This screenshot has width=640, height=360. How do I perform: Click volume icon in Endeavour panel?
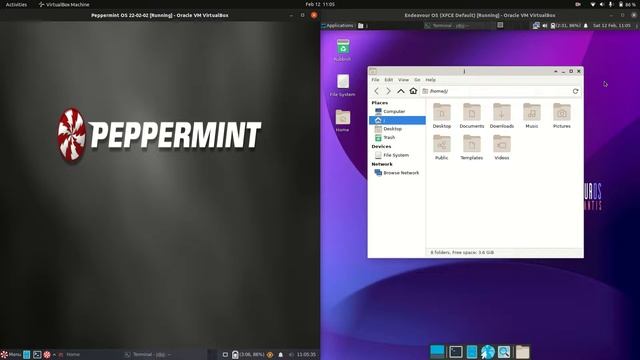[x=544, y=25]
